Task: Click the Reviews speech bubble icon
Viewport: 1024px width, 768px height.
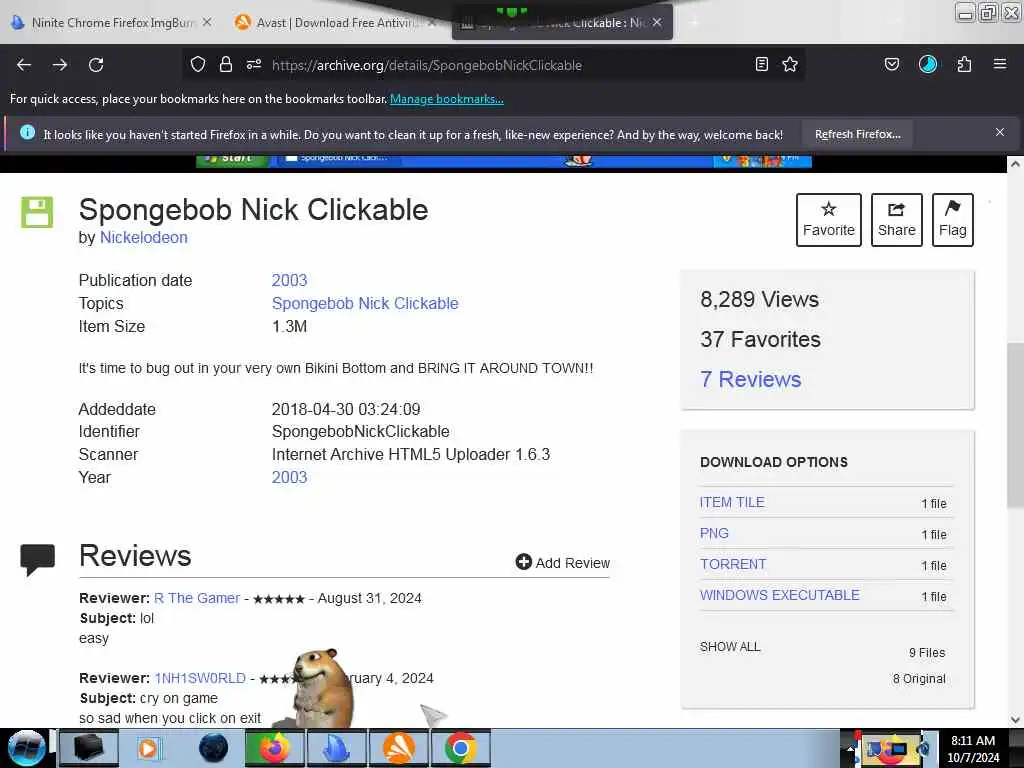Action: [37, 560]
